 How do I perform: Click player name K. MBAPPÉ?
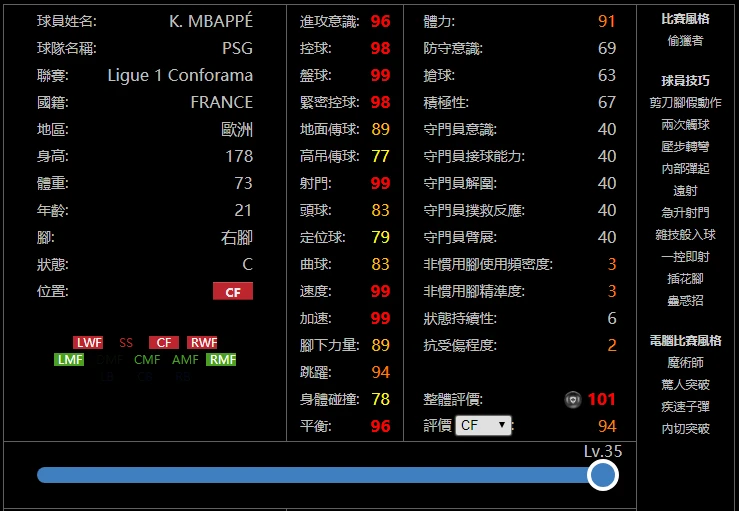pos(211,21)
